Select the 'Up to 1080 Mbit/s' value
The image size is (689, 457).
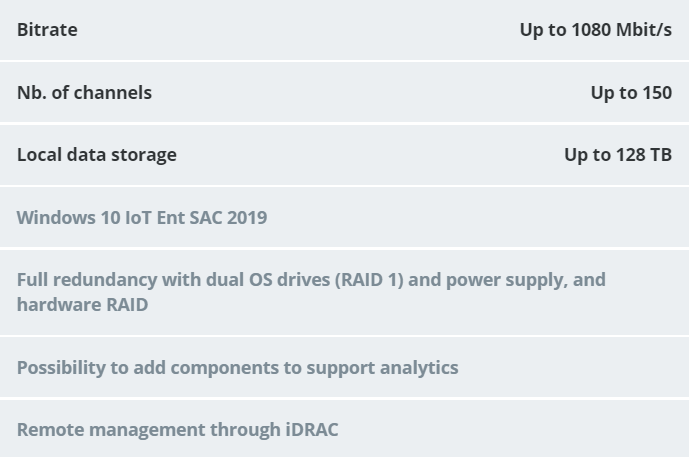[595, 30]
